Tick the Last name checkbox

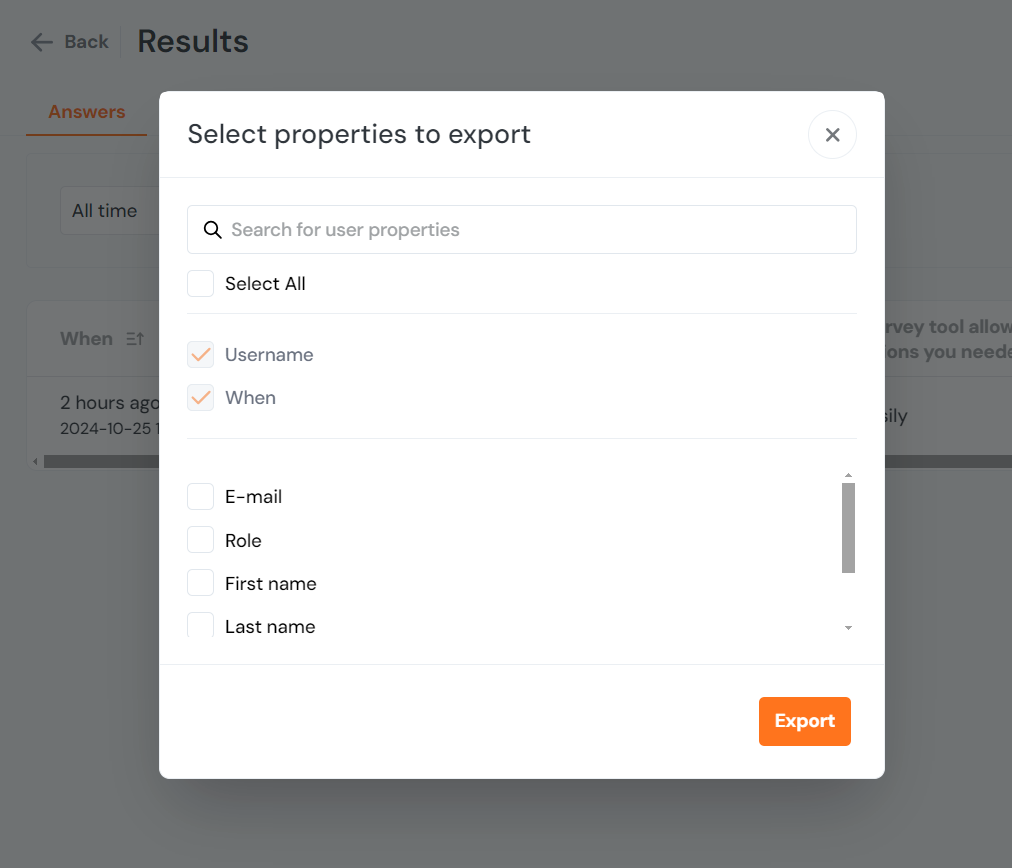(x=201, y=626)
